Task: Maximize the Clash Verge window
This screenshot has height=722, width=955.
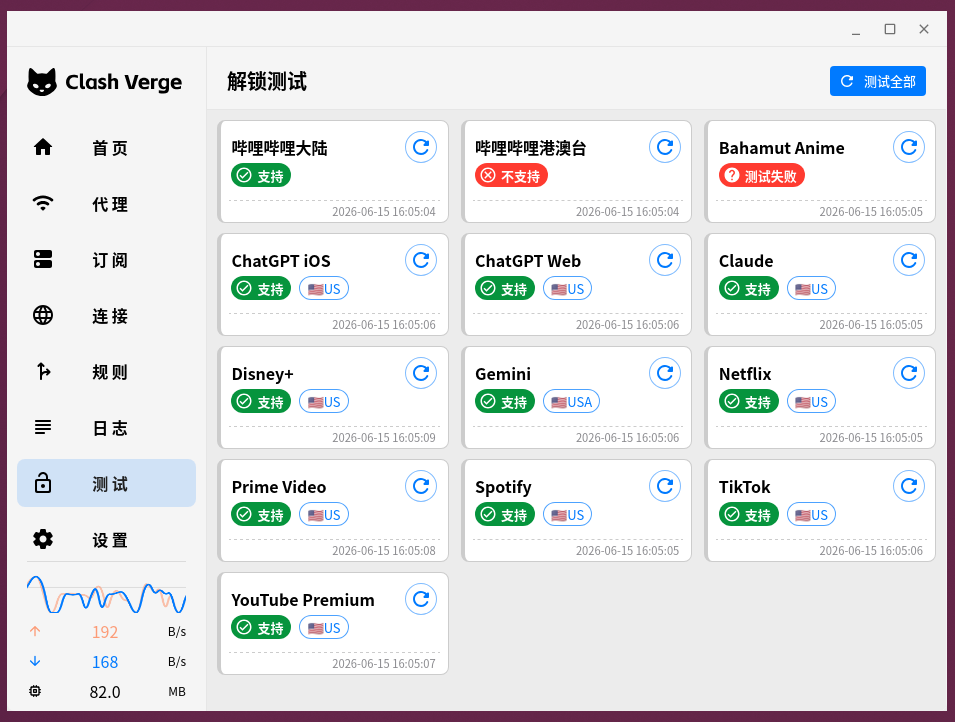Action: tap(890, 29)
